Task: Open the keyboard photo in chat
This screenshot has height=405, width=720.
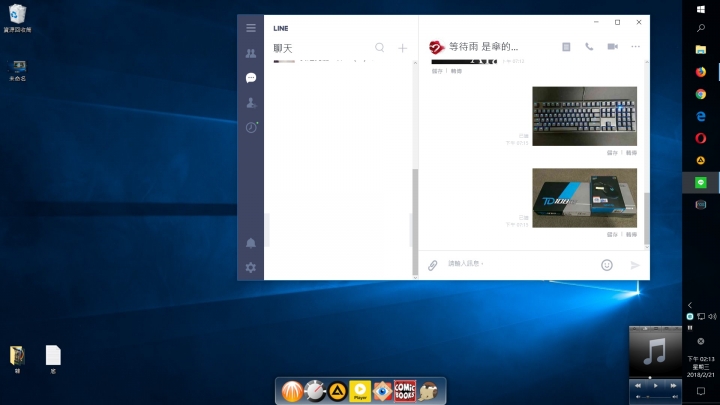Action: [x=585, y=116]
